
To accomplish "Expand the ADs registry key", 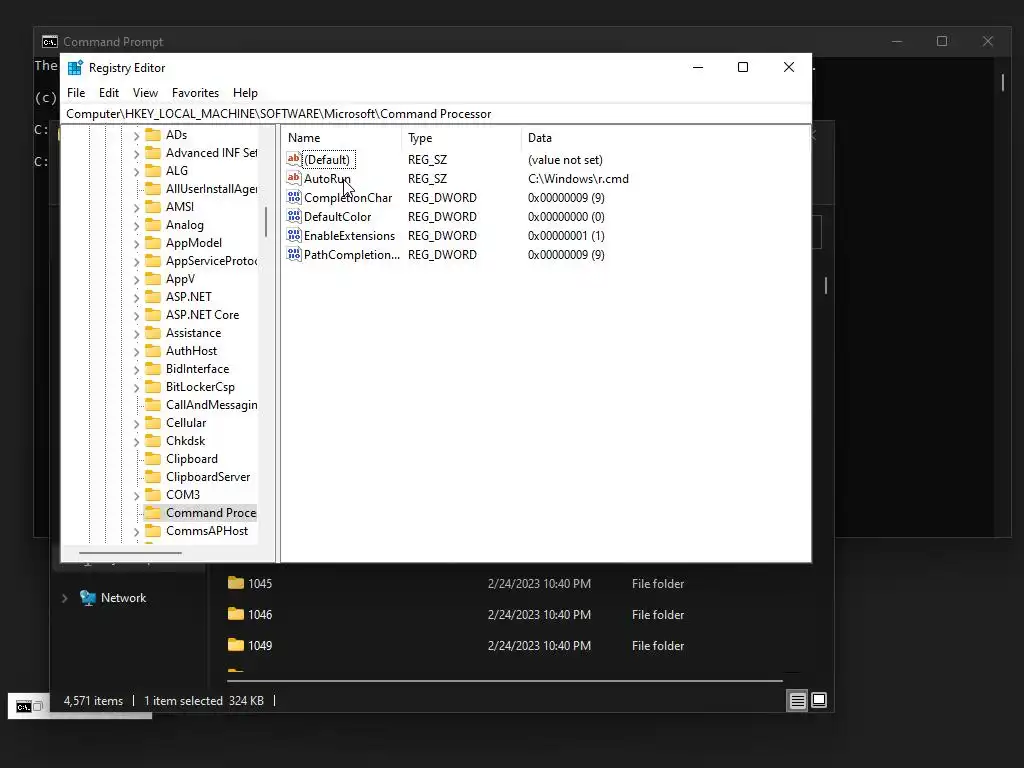I will pyautogui.click(x=136, y=136).
